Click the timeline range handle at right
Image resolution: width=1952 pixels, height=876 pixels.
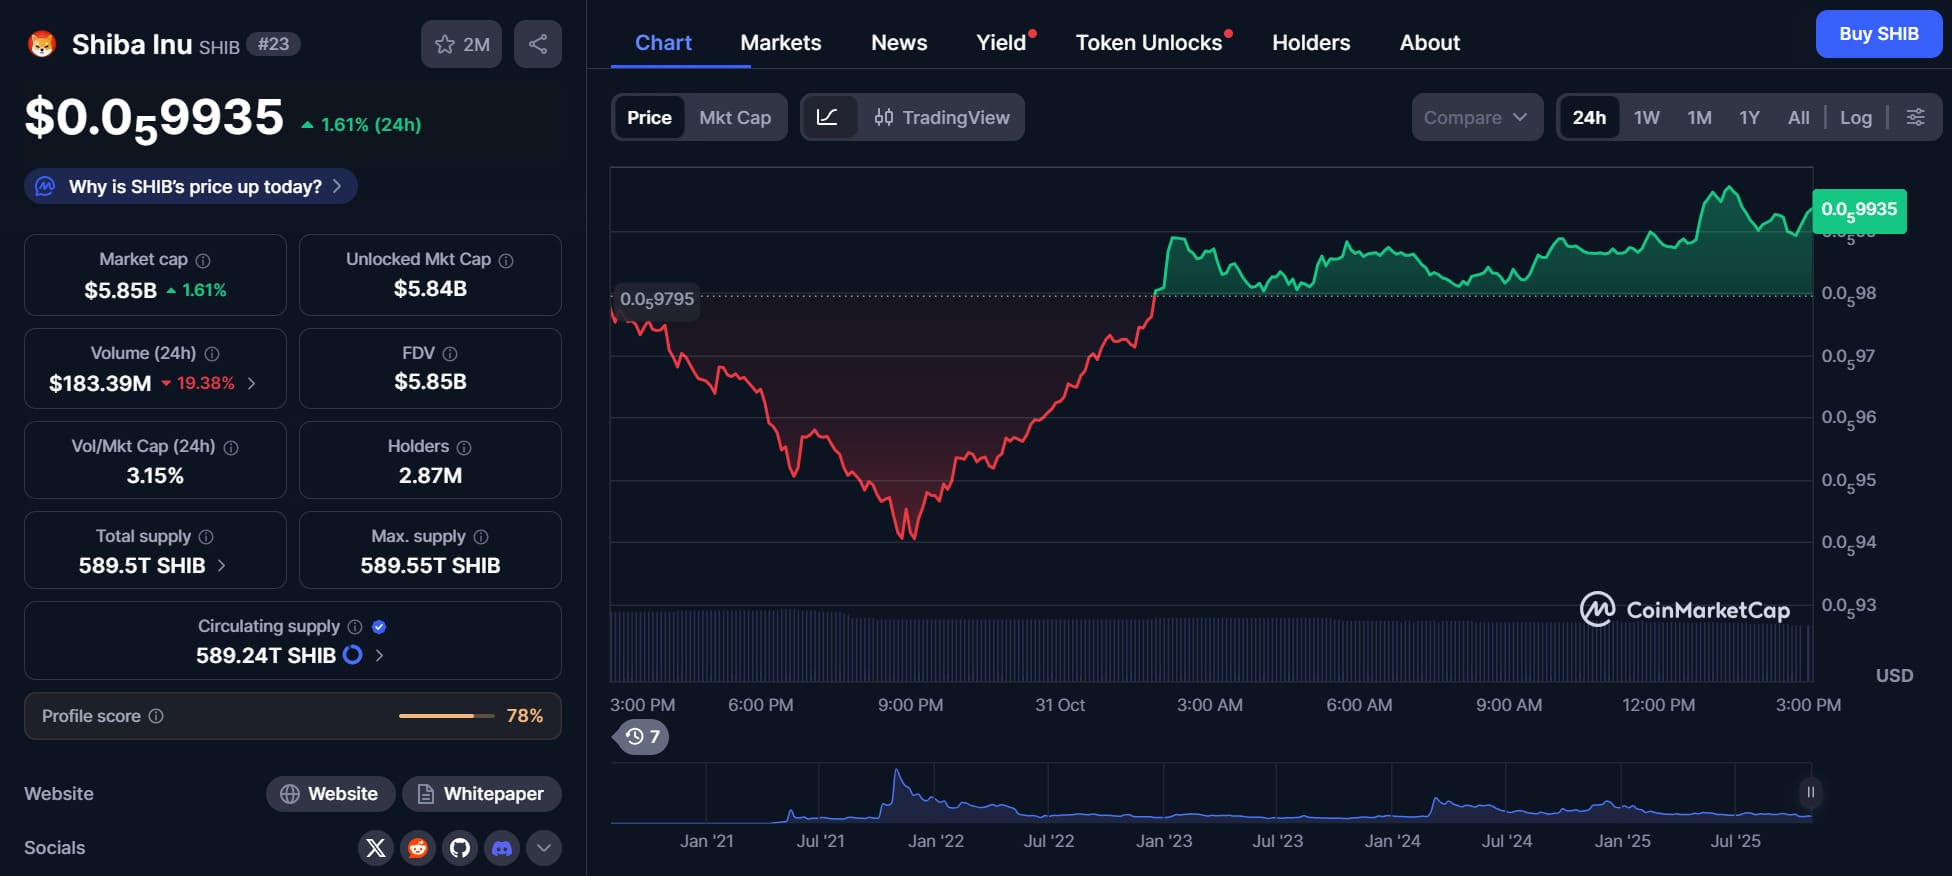click(1810, 792)
